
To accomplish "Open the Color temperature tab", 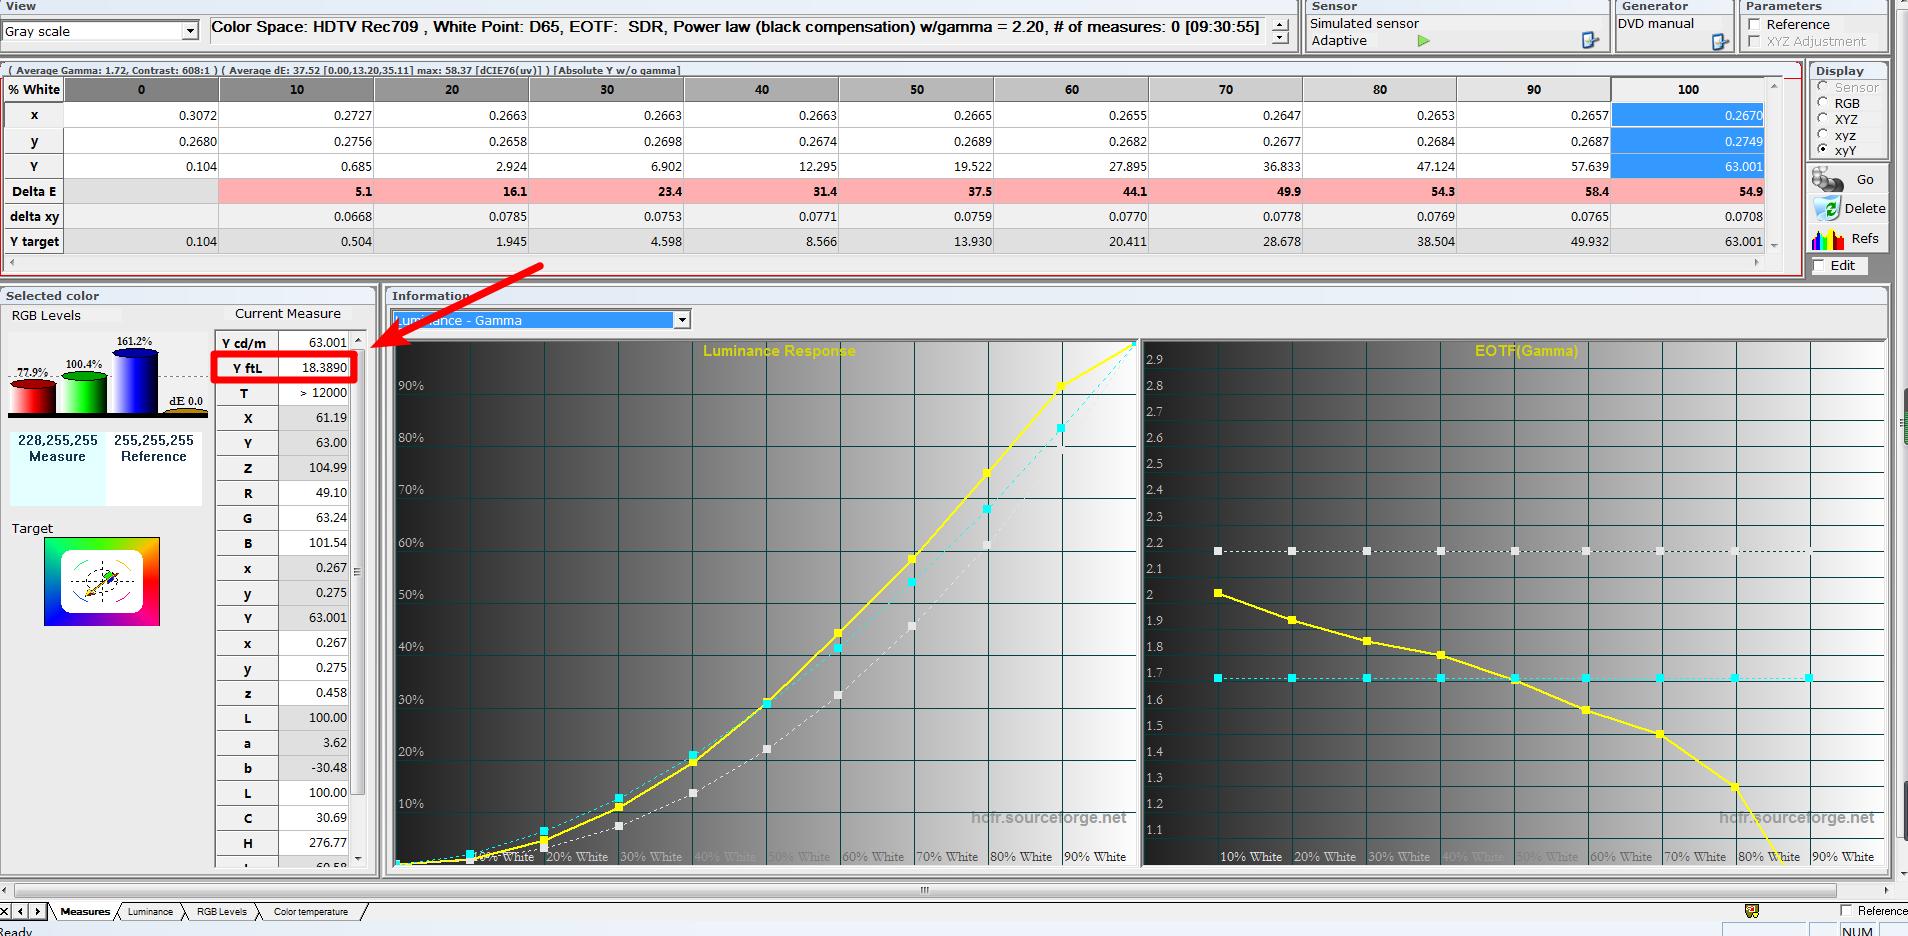I will (x=311, y=911).
